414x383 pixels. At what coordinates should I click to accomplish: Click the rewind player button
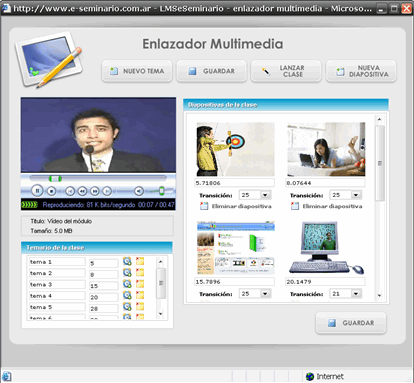(82, 191)
